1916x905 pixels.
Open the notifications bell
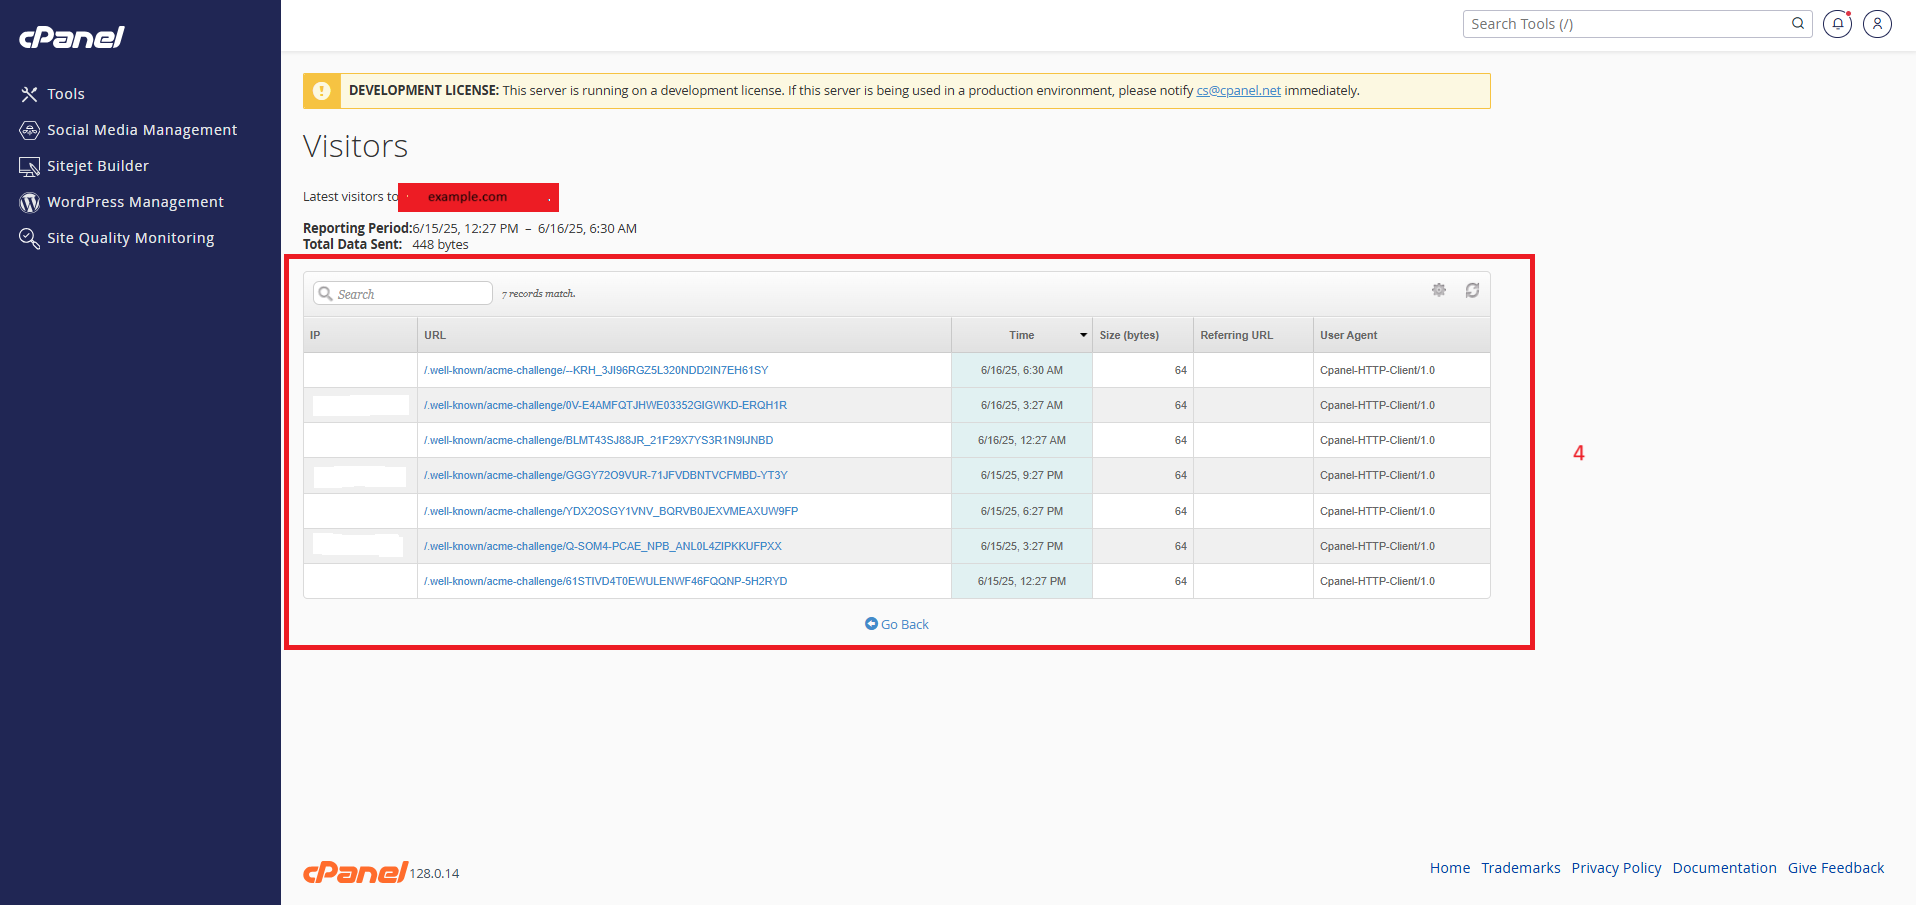point(1838,23)
